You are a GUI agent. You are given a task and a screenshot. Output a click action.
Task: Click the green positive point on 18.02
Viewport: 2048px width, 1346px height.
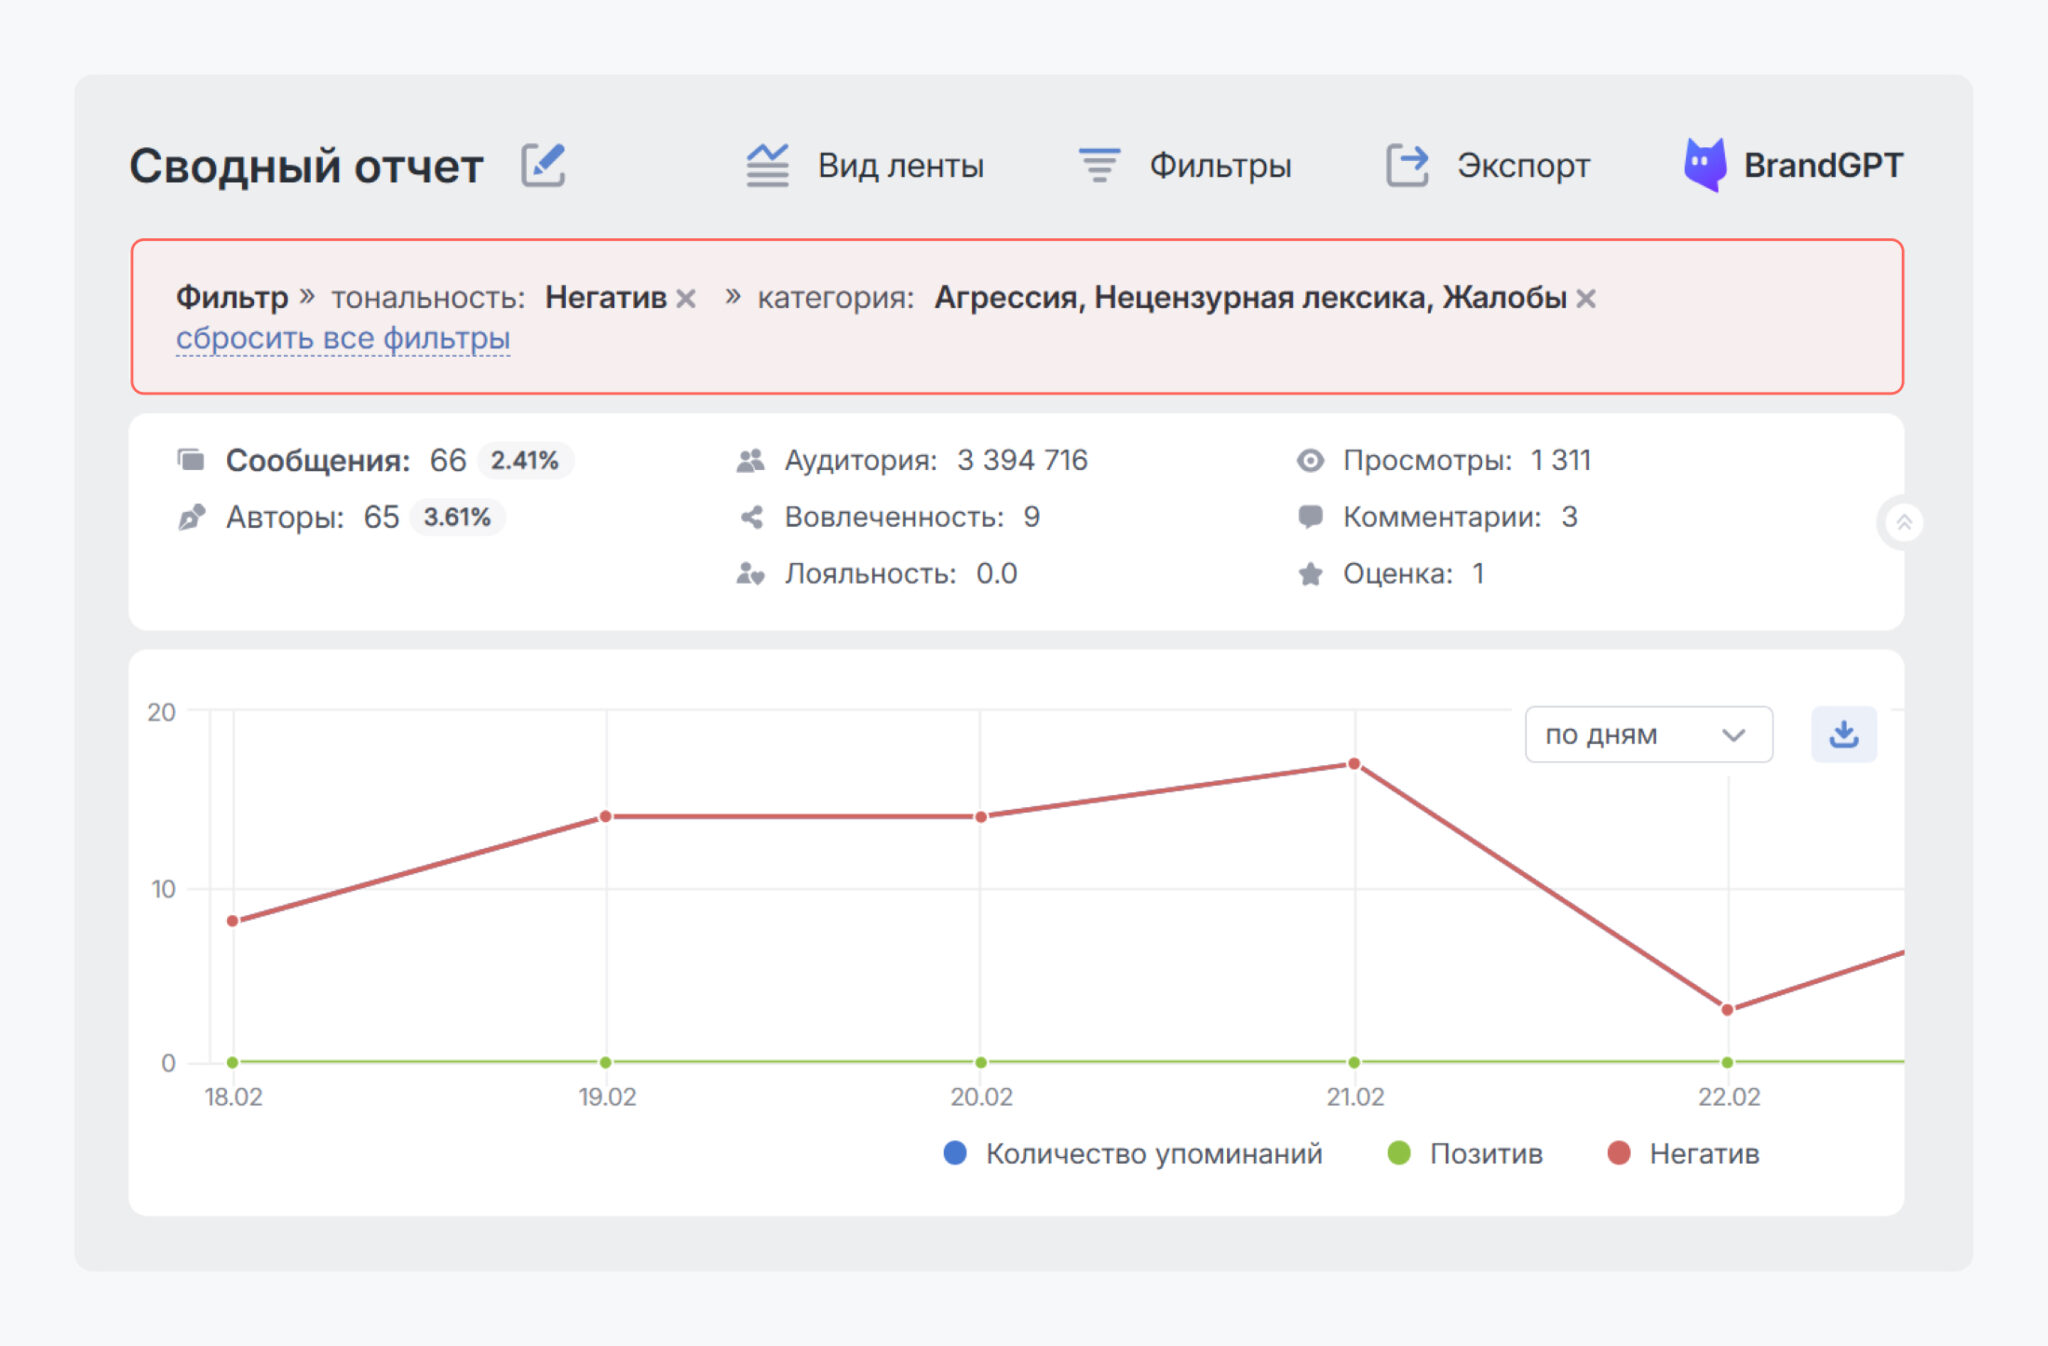(x=233, y=1062)
